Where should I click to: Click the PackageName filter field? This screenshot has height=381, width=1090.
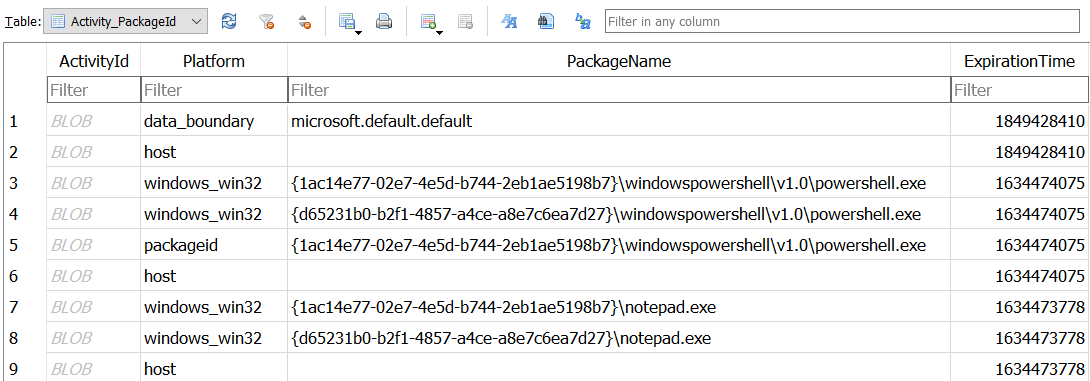tap(619, 90)
